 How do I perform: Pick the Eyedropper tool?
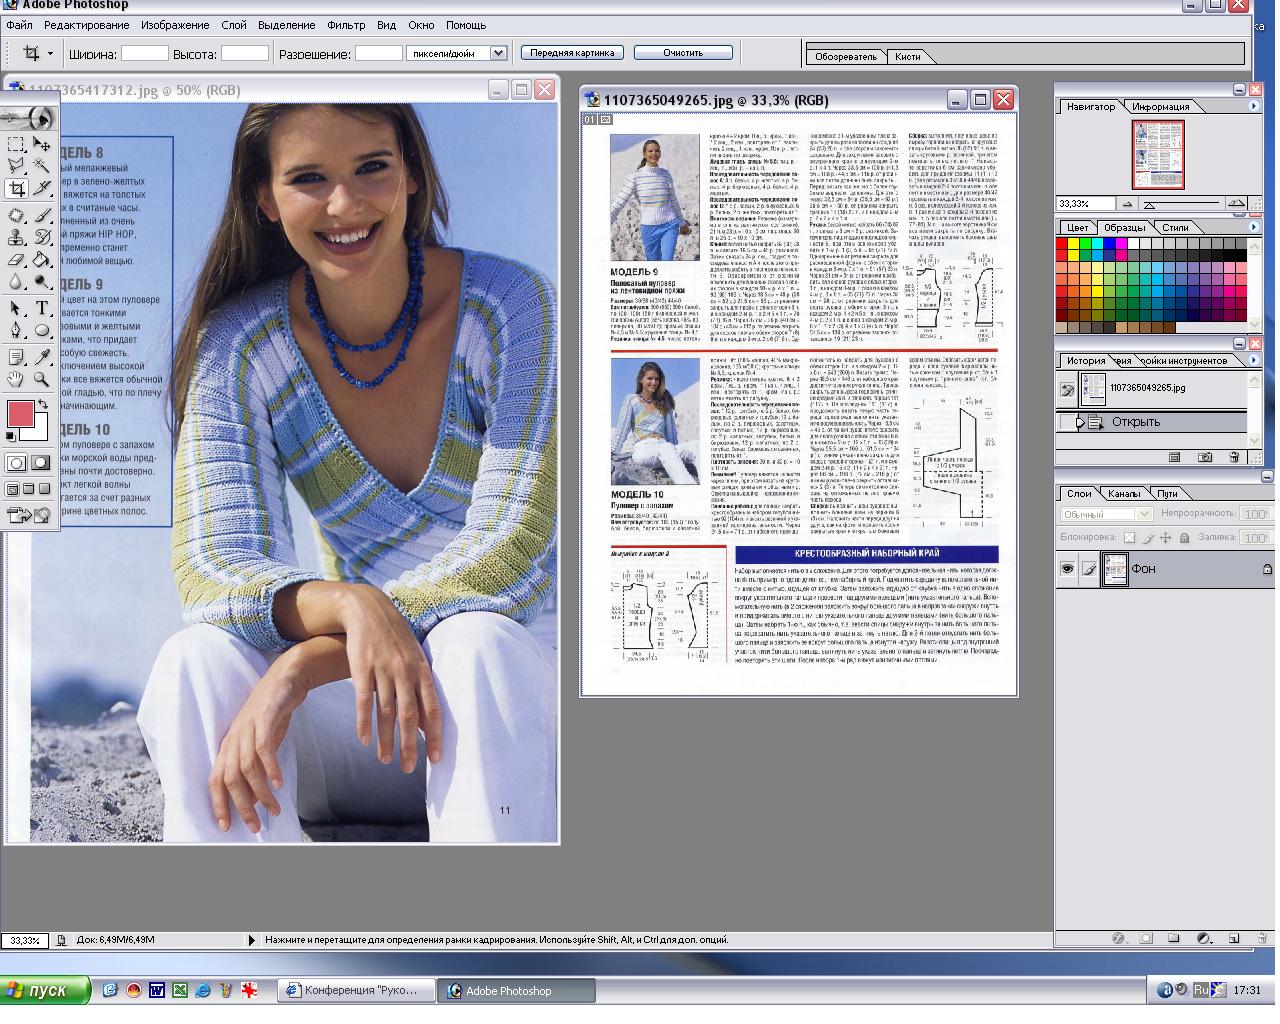(x=42, y=357)
